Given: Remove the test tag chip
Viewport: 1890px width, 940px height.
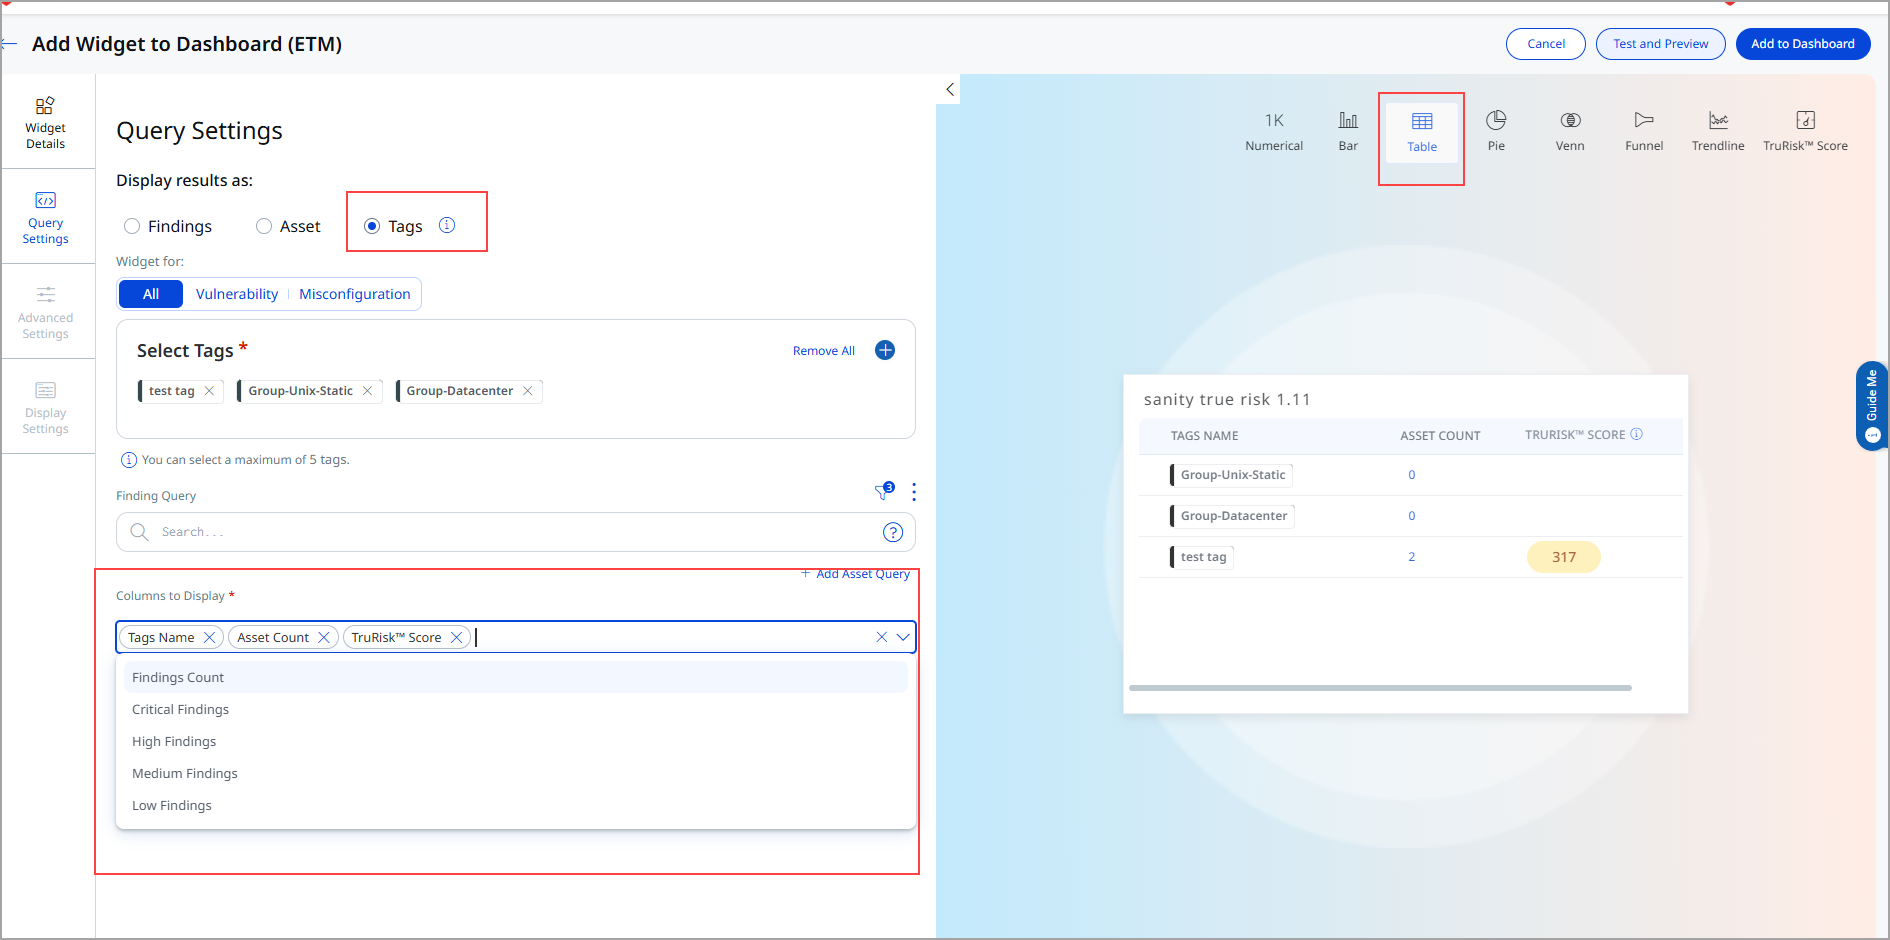Looking at the screenshot, I should click(209, 391).
